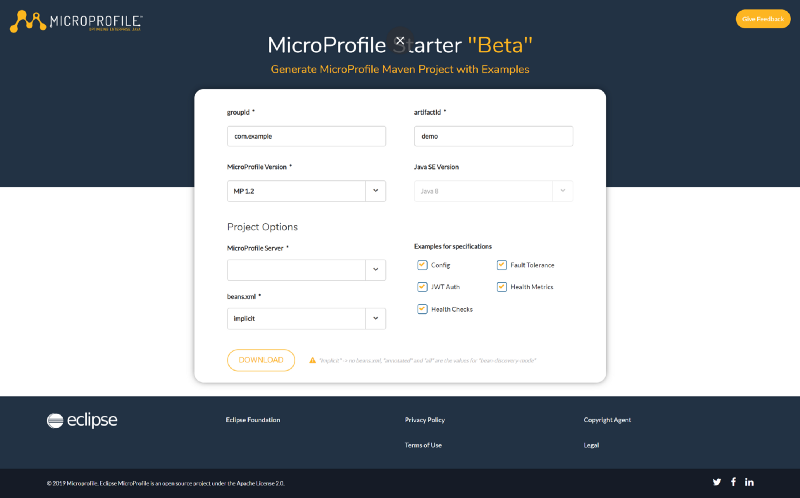Expand the beans.xml dropdown
Viewport: 800px width, 498px height.
pyautogui.click(x=375, y=319)
